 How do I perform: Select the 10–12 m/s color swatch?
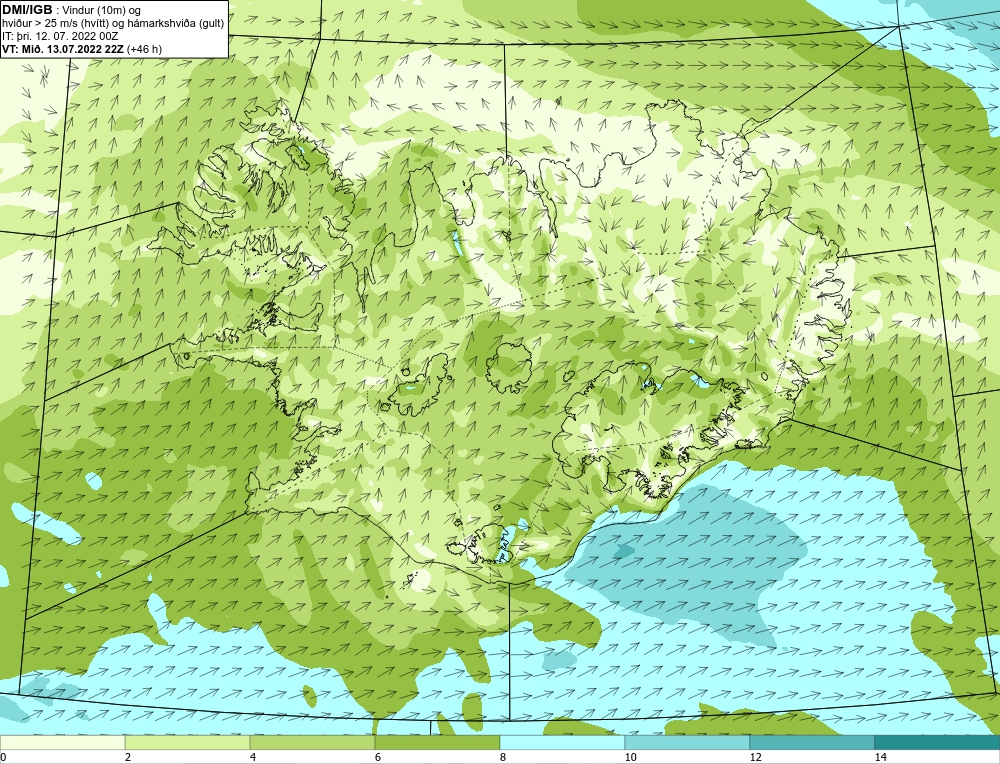688,742
